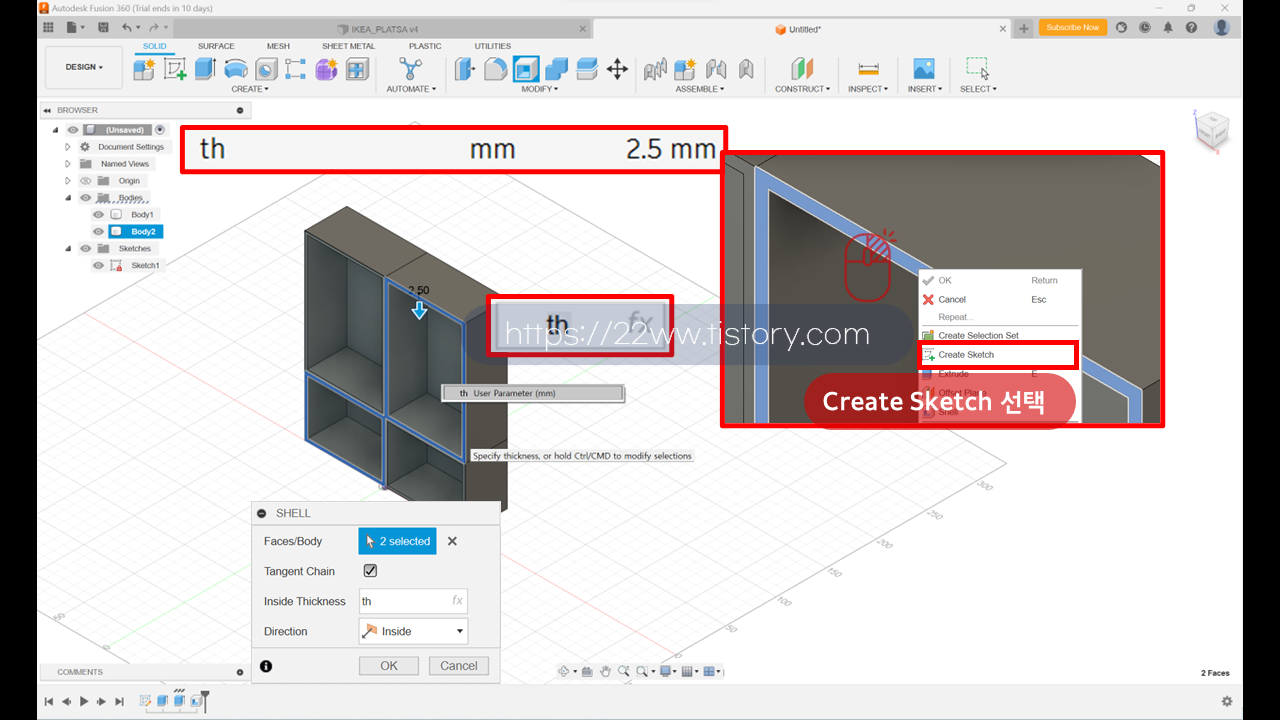1280x720 pixels.
Task: Click the Insert image icon
Action: pos(924,68)
